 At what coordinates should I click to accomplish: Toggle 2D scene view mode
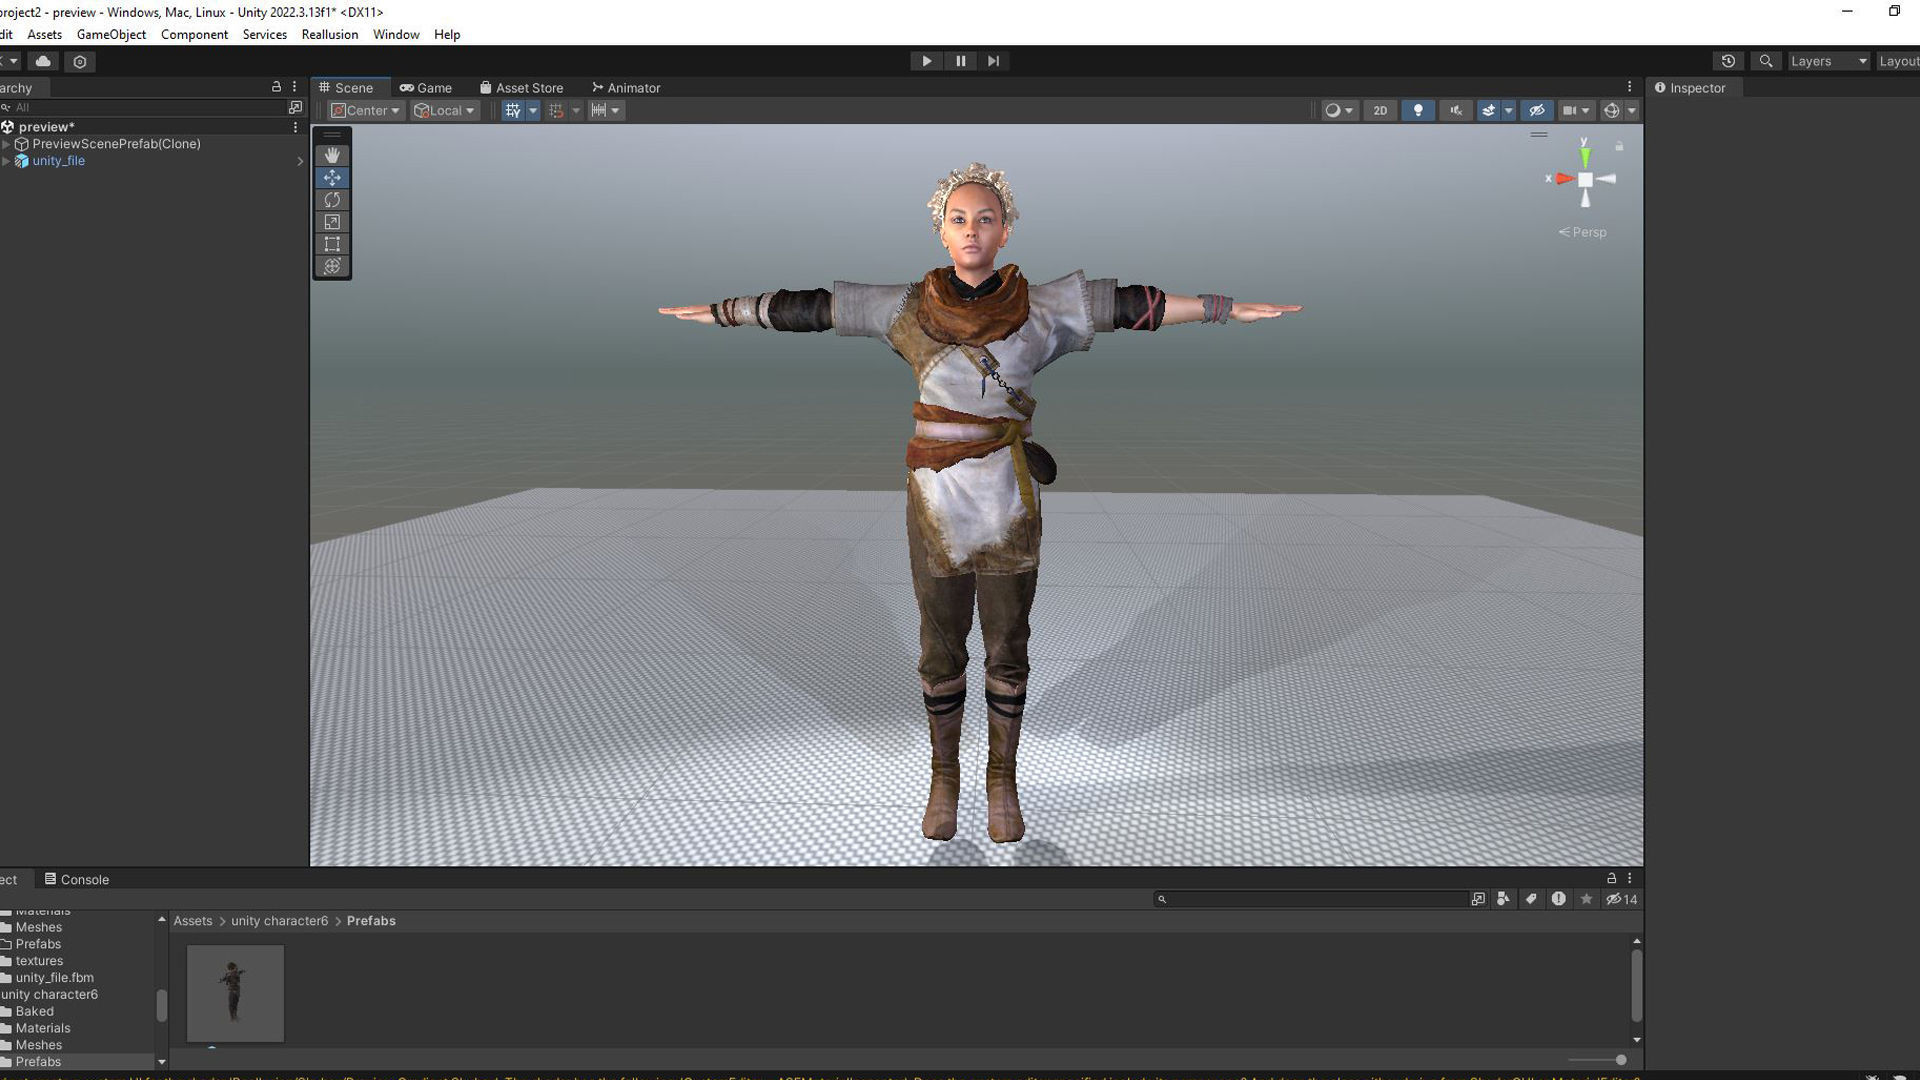pyautogui.click(x=1380, y=111)
